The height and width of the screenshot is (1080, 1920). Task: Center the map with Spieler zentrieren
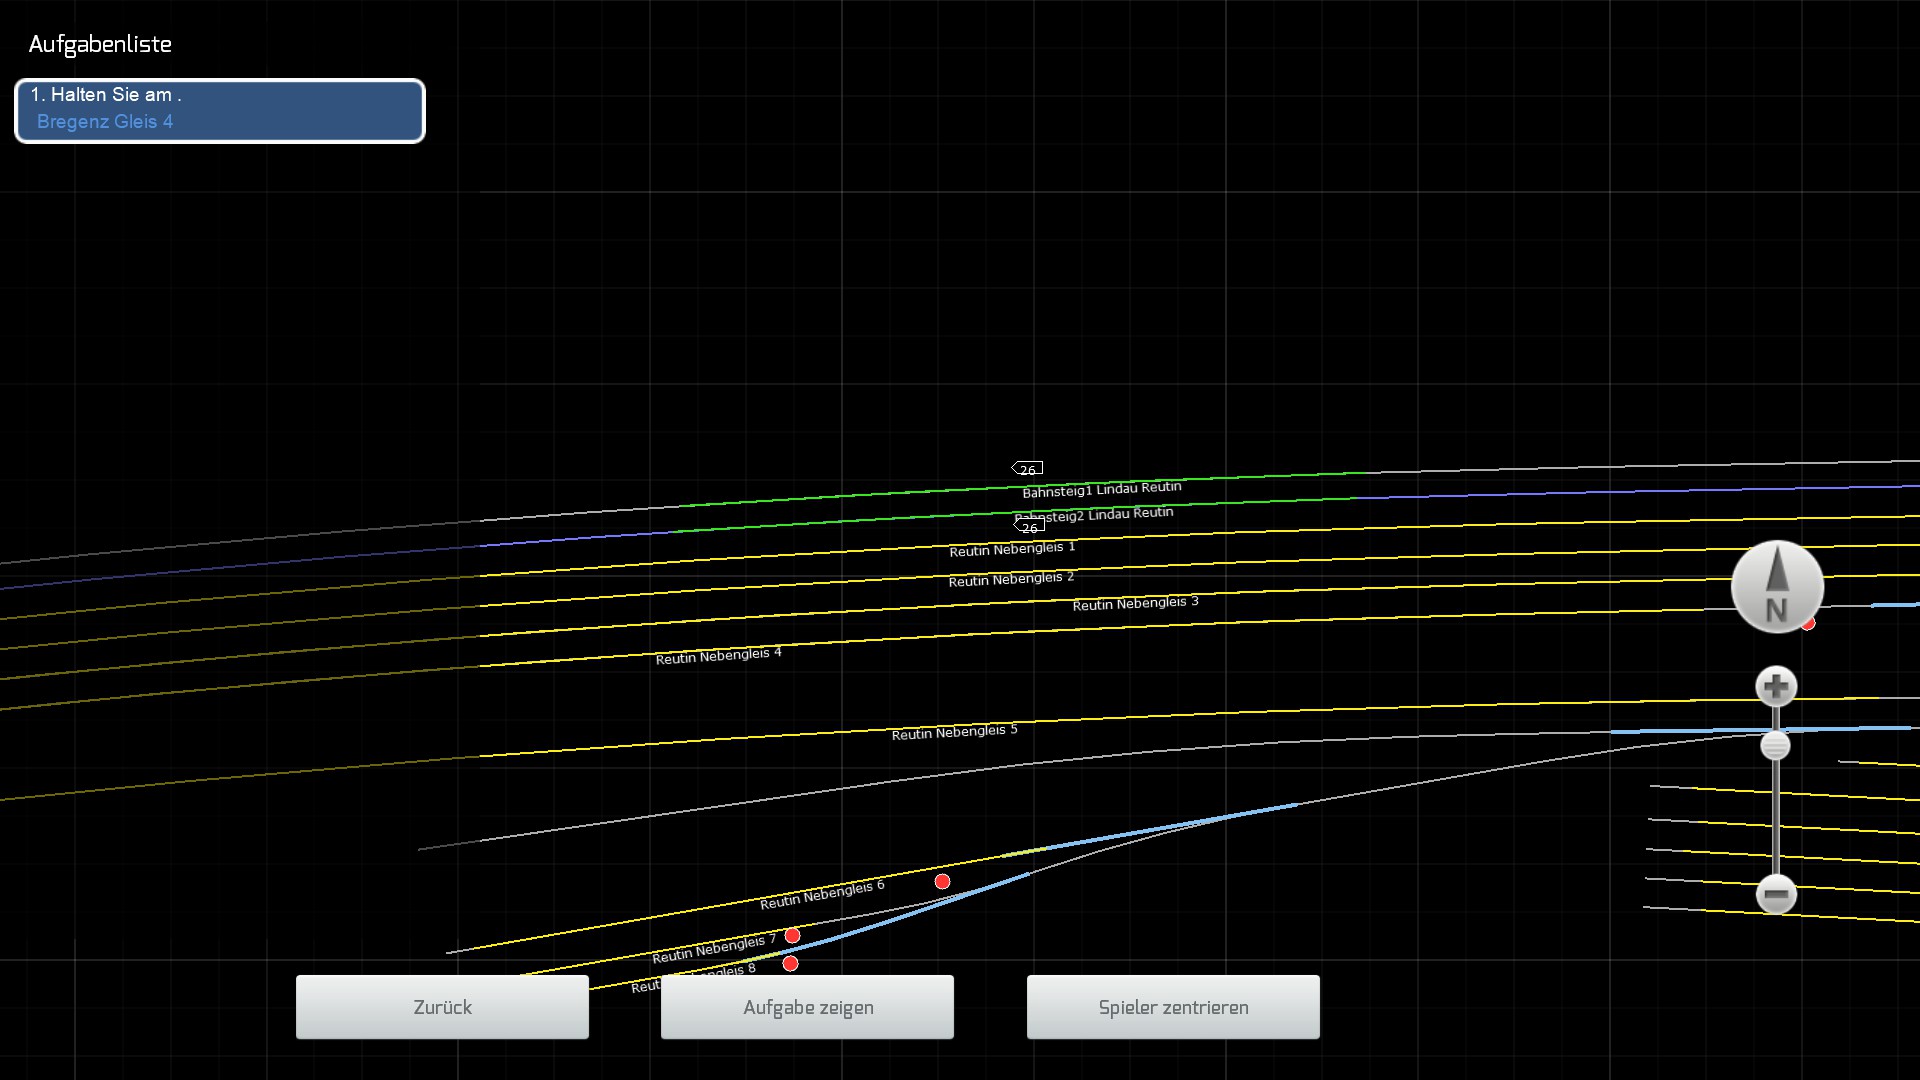point(1173,1007)
